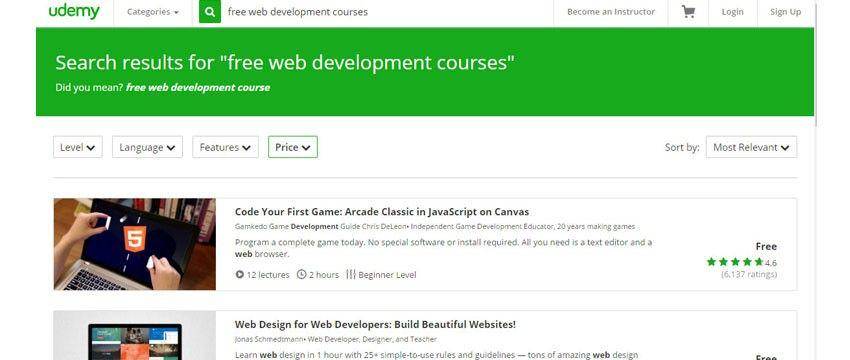Click the '12 lectures' text
Viewport: 850px width, 360px height.
click(268, 275)
